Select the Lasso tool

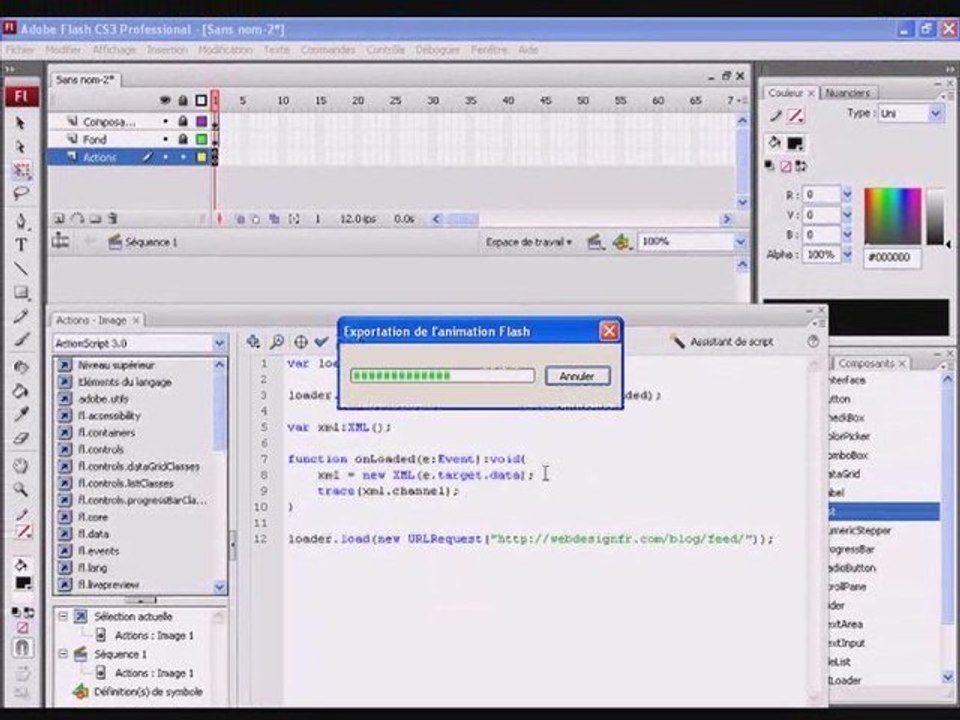tap(20, 194)
